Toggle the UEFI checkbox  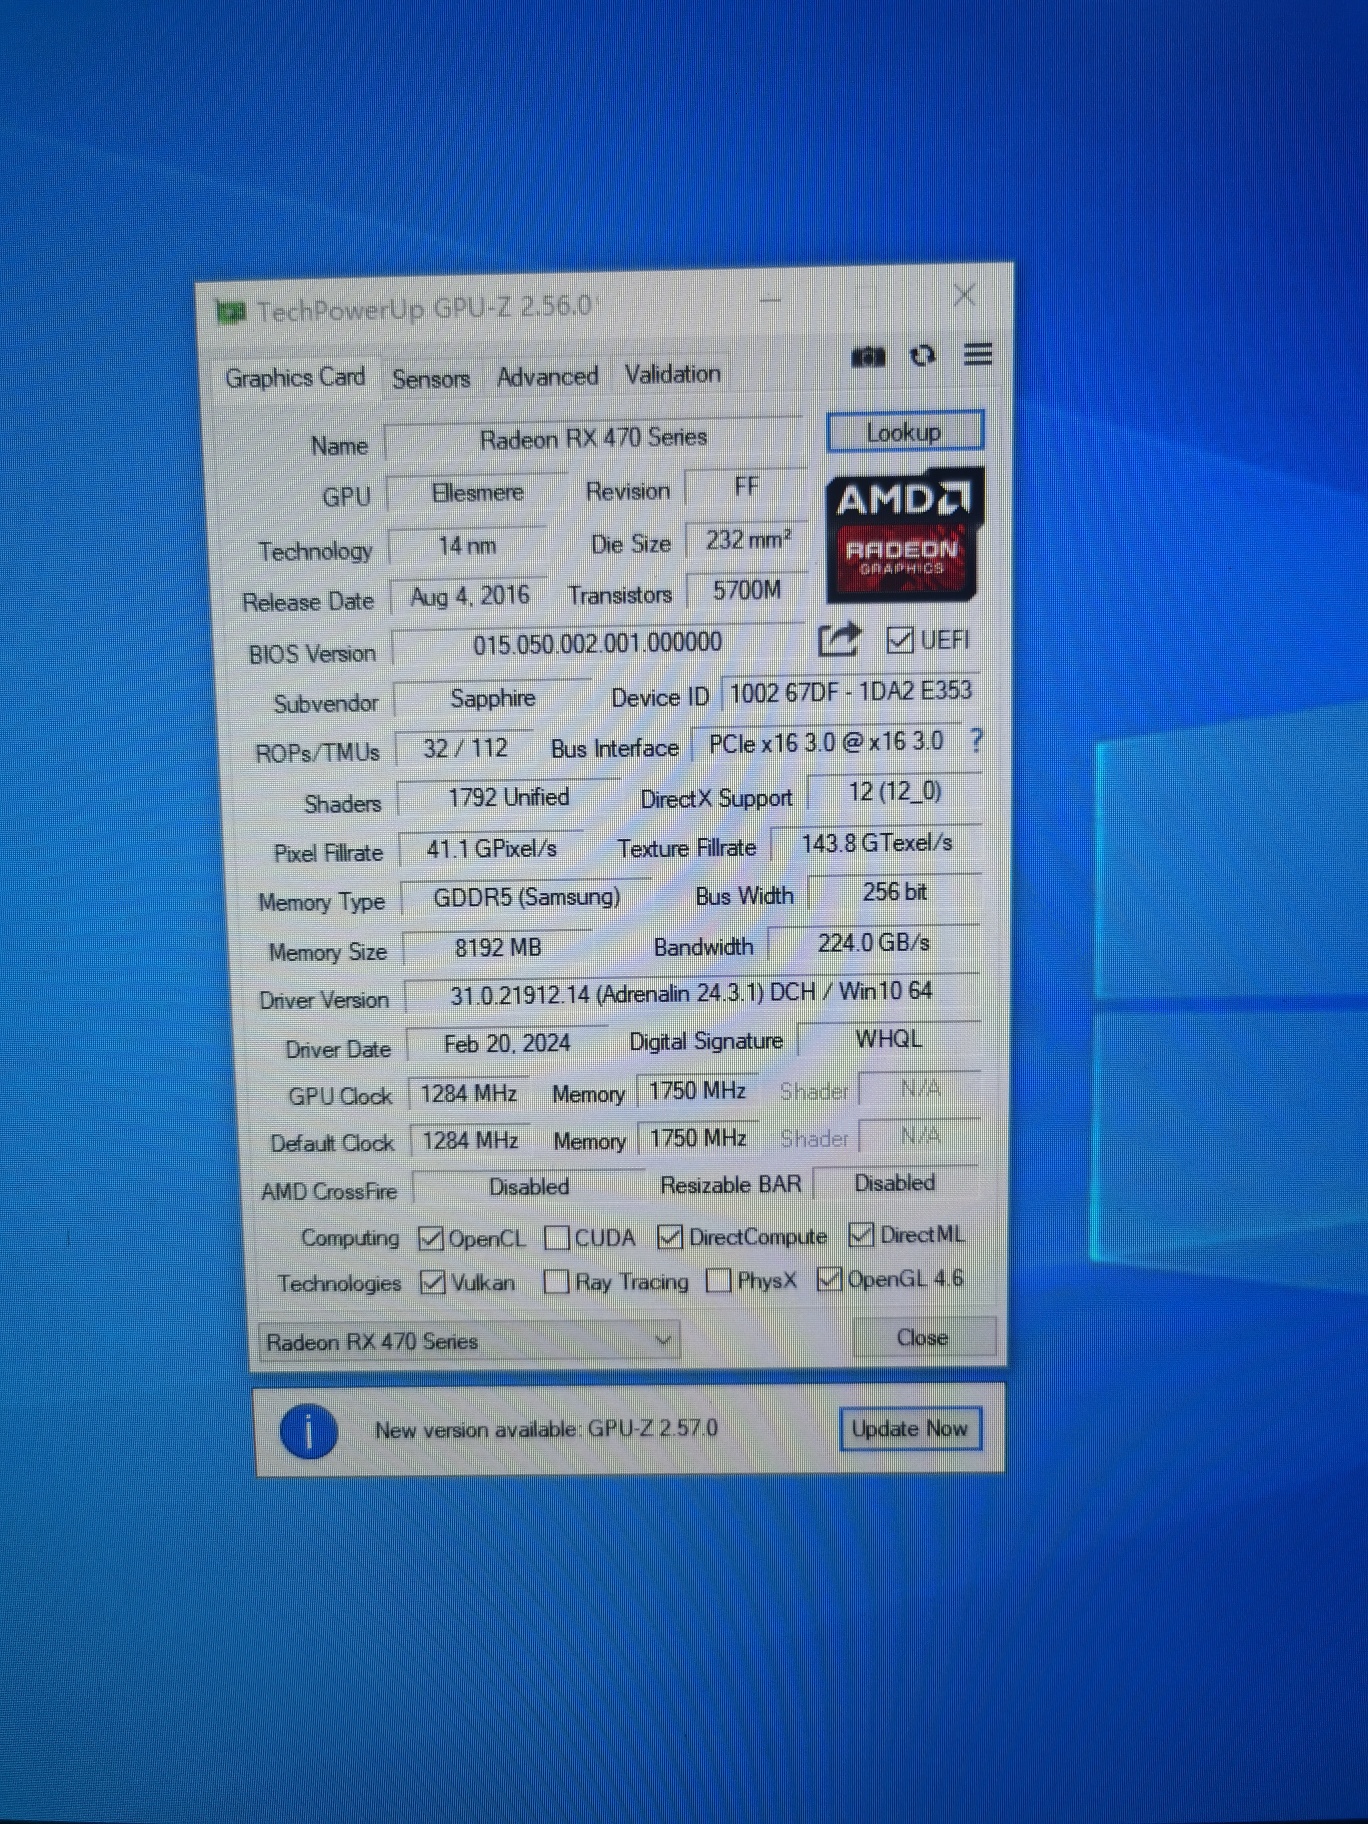899,640
